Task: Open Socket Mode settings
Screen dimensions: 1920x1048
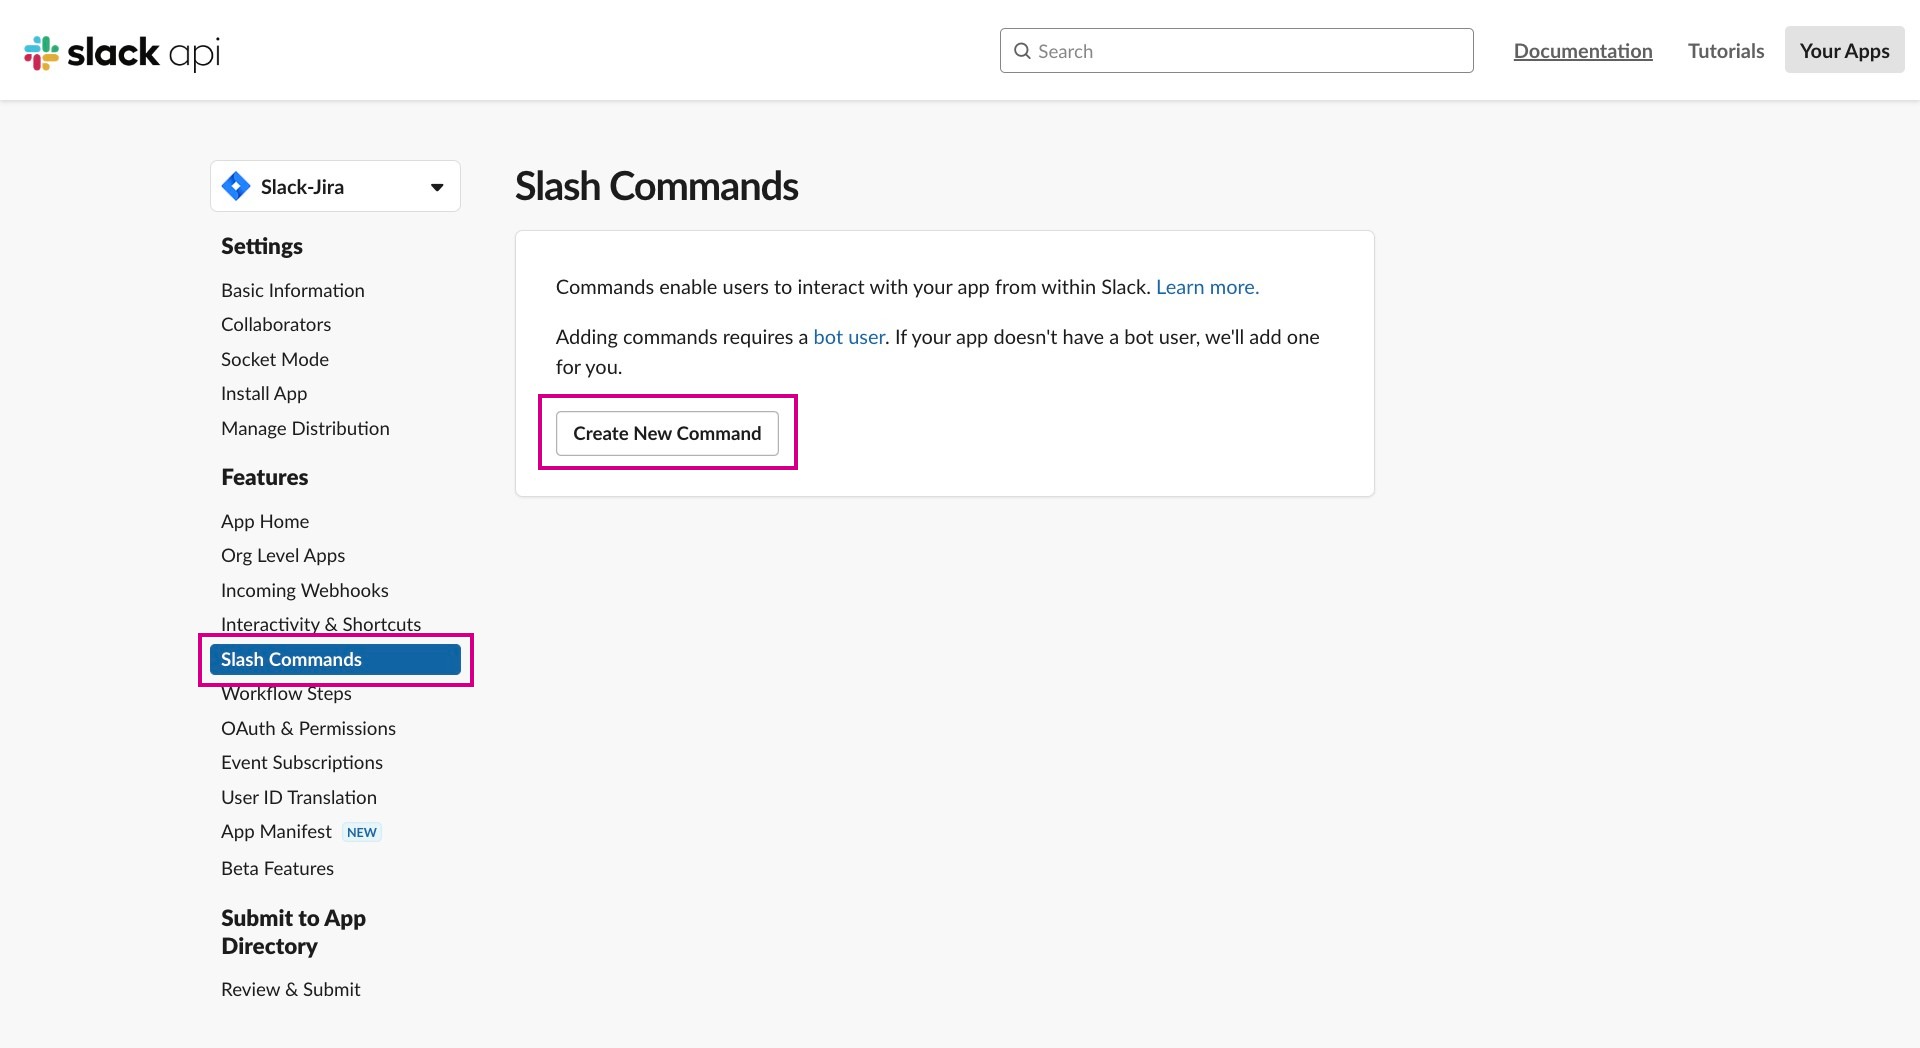Action: coord(275,359)
